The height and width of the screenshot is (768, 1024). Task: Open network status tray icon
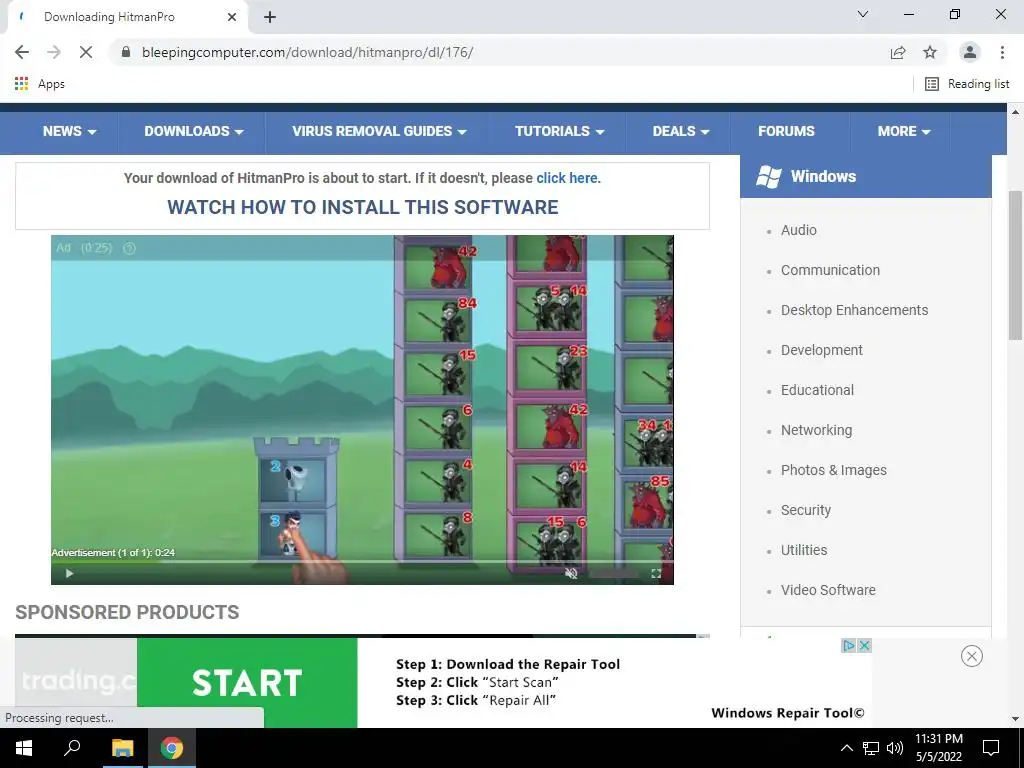click(x=871, y=748)
